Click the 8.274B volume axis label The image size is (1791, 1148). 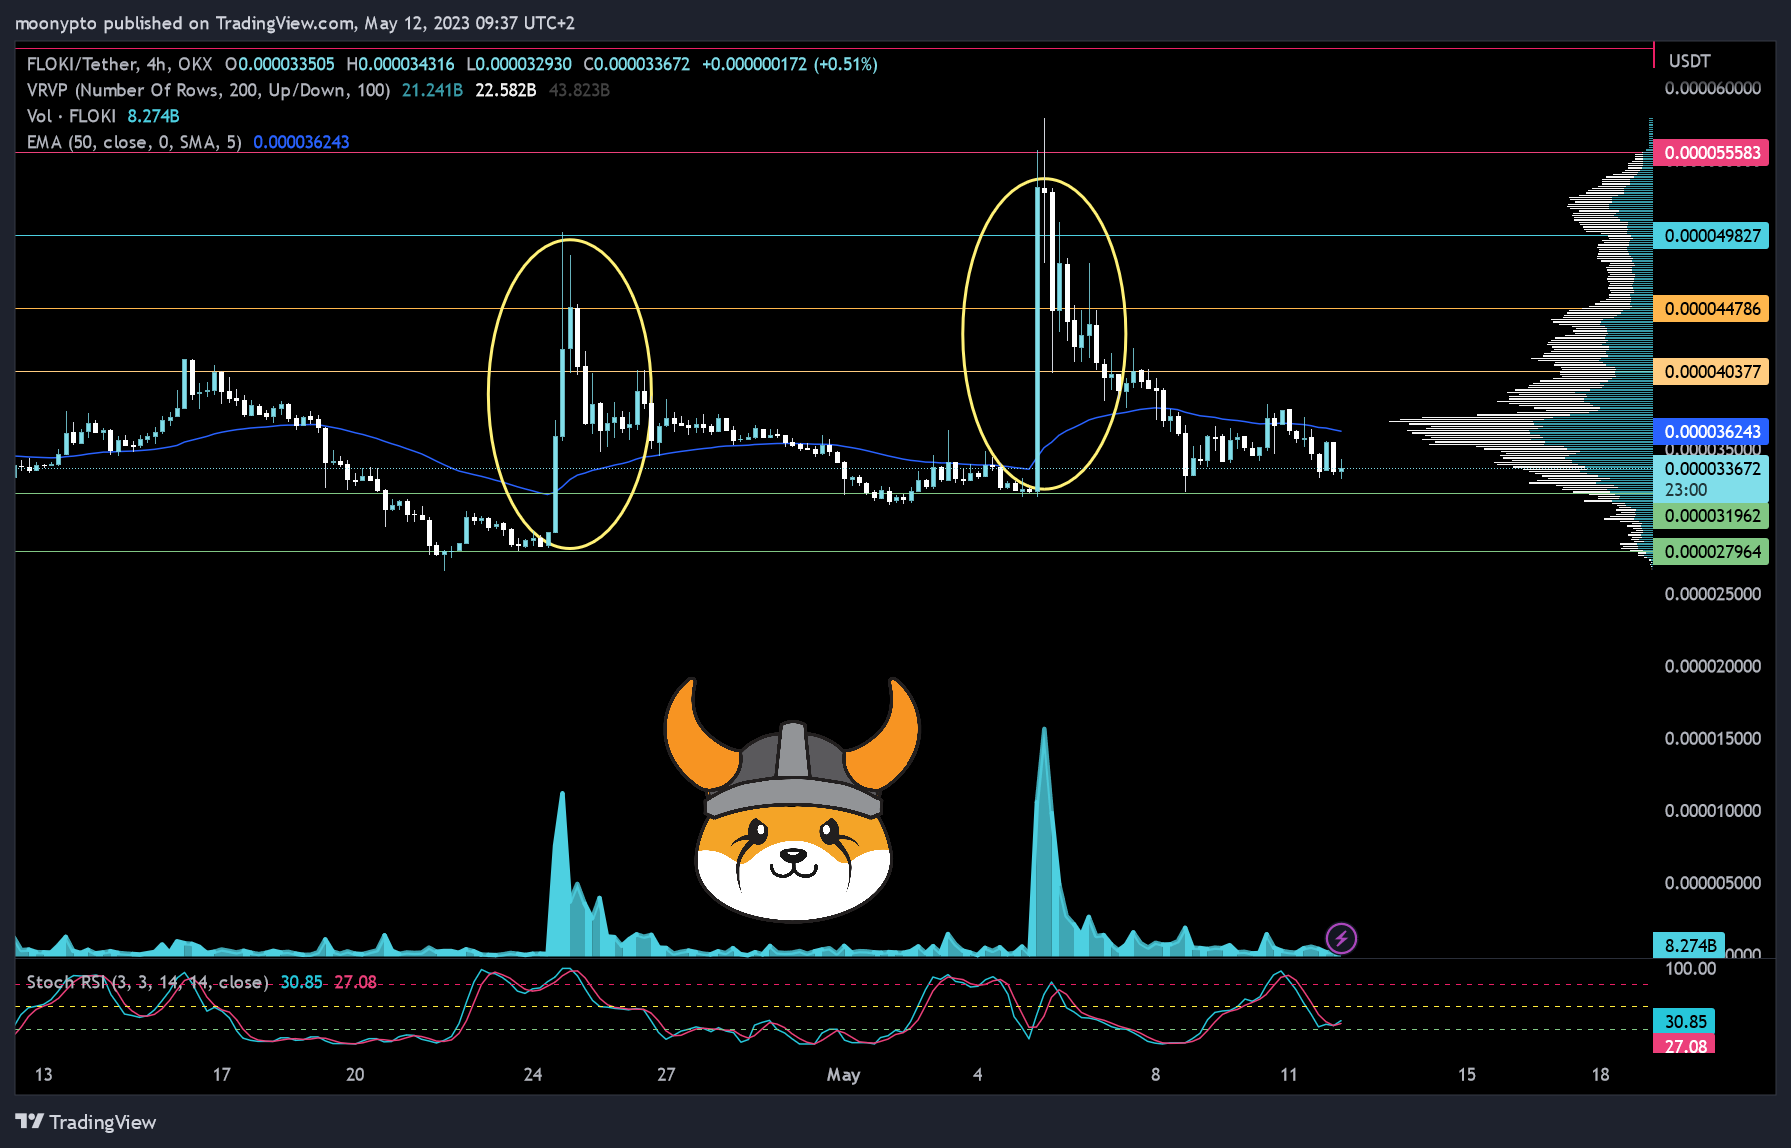pyautogui.click(x=1689, y=945)
